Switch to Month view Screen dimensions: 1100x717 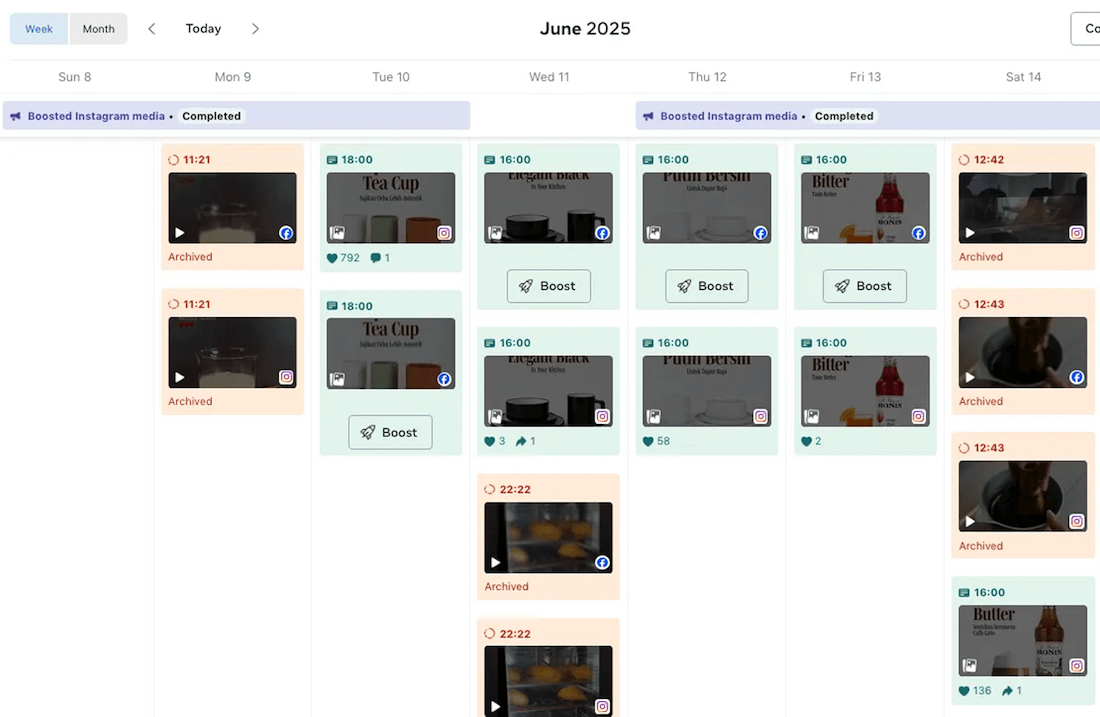[98, 28]
